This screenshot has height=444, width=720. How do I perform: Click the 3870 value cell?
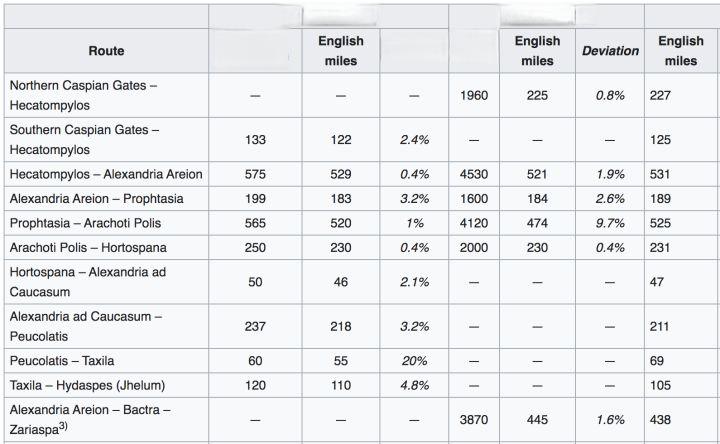click(474, 416)
